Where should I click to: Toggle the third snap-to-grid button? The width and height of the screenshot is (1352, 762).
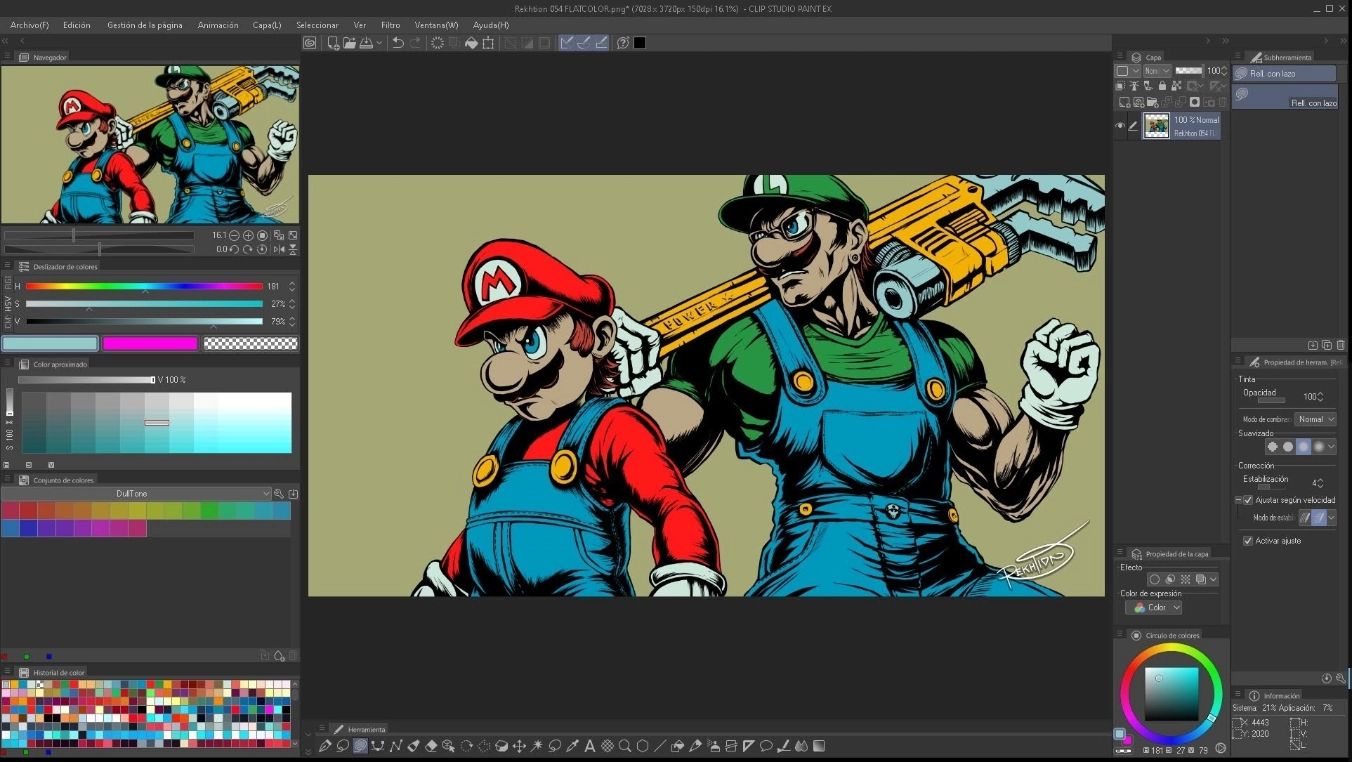pyautogui.click(x=601, y=43)
